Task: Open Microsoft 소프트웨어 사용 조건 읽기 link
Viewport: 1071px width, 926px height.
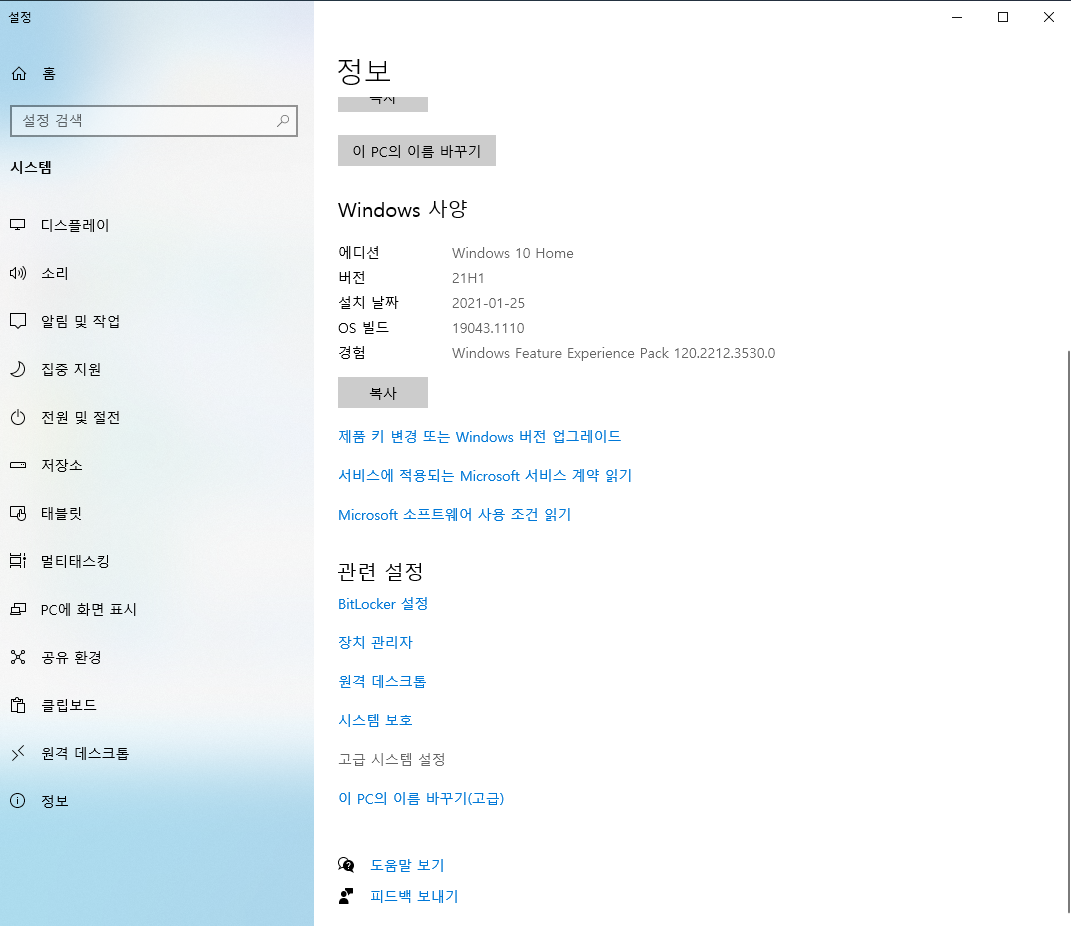Action: [x=454, y=514]
